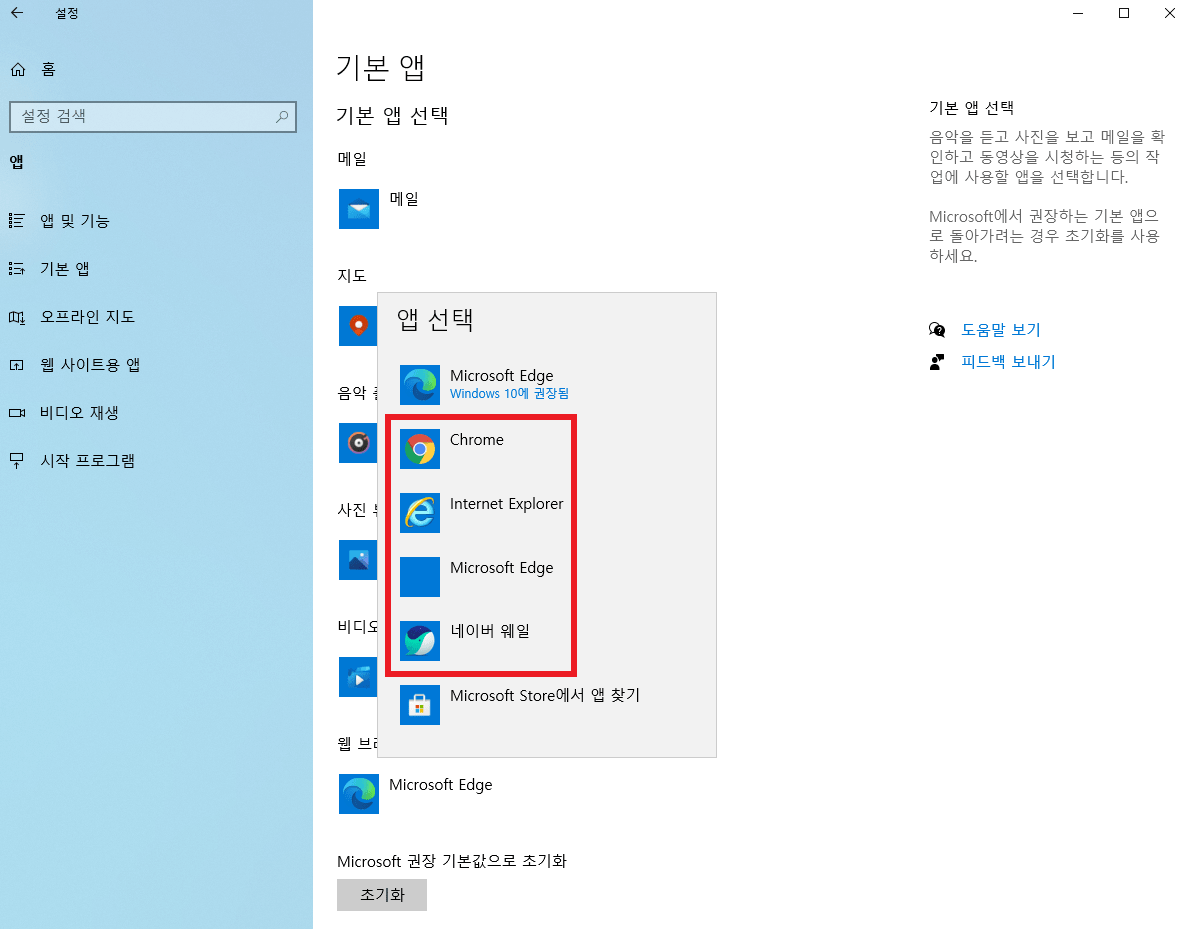Click the Microsoft Edge label under 웹 브라우저
Screen dimensions: 1186x929
(441, 785)
